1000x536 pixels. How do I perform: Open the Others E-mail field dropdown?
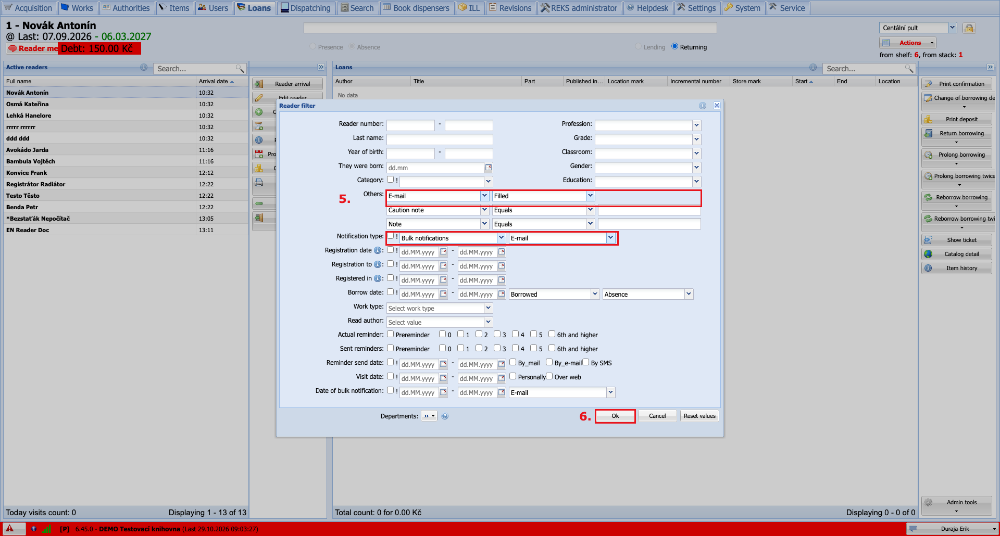[485, 196]
